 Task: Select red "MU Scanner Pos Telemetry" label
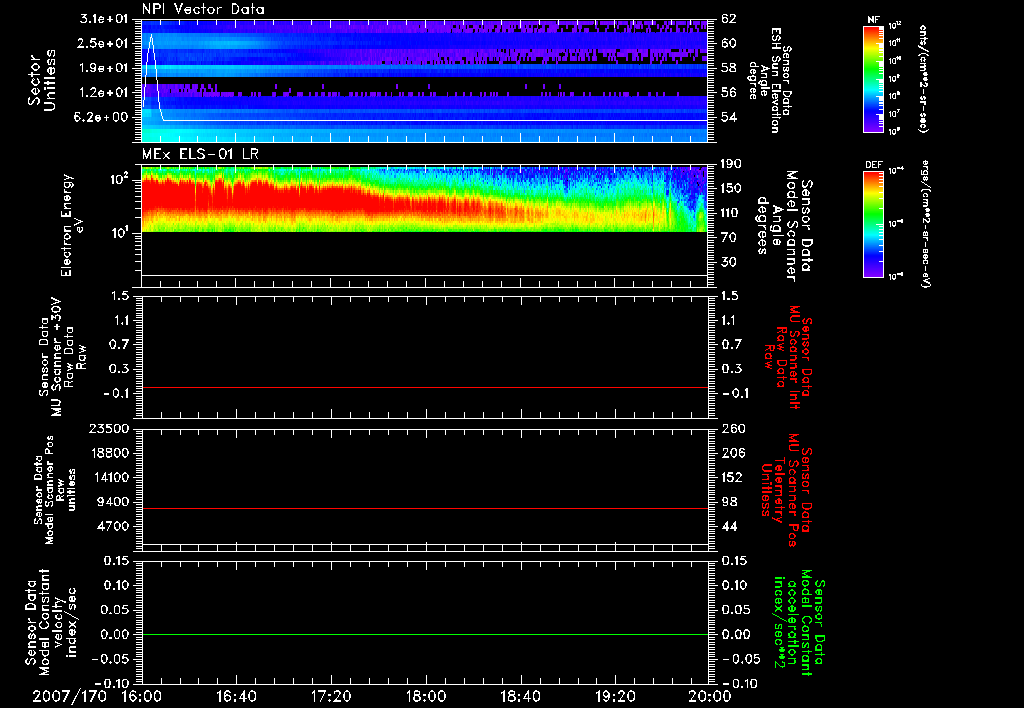[787, 490]
